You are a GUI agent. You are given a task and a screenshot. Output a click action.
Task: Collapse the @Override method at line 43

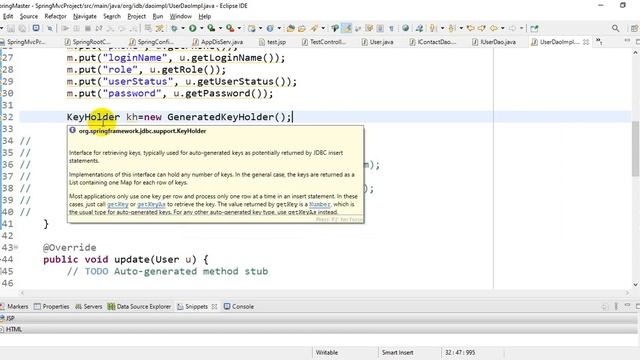pyautogui.click(x=16, y=247)
